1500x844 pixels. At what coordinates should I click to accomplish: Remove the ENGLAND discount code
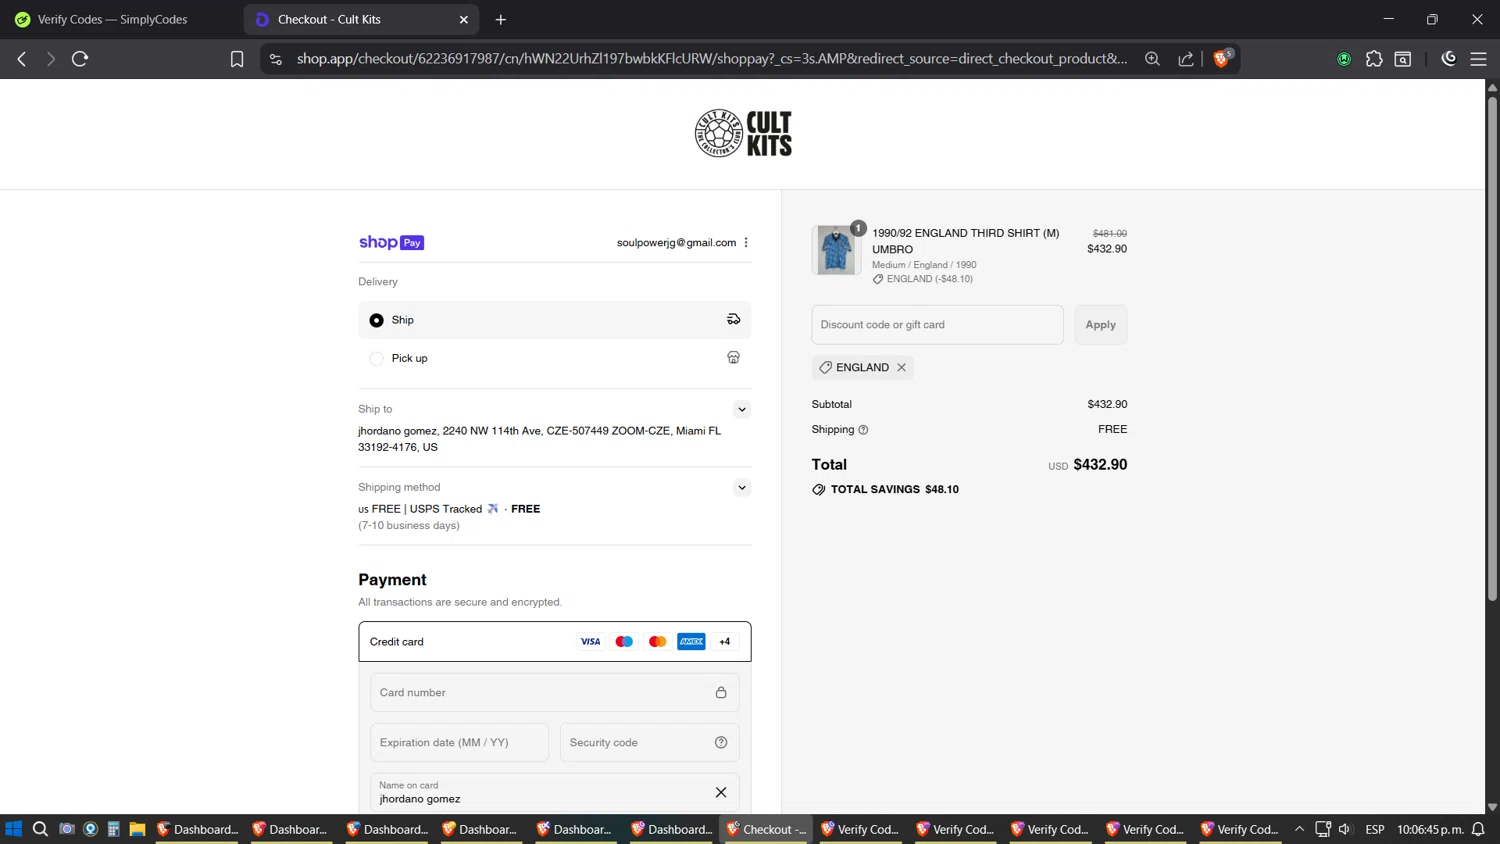(x=901, y=368)
